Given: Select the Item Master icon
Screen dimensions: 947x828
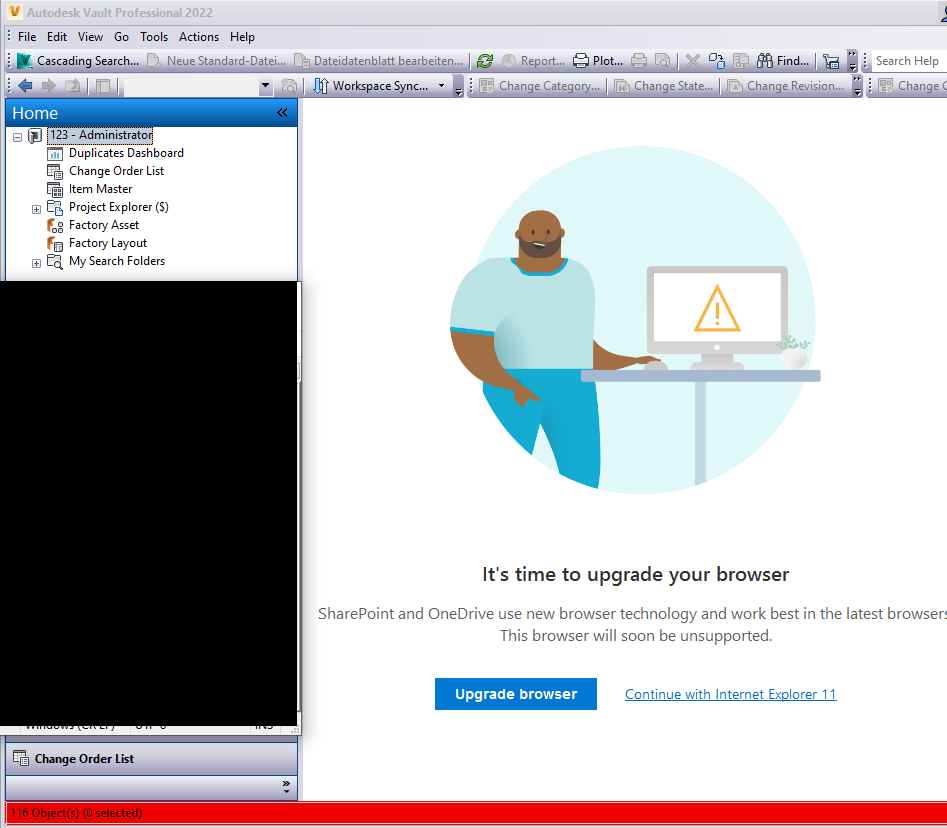Looking at the screenshot, I should [57, 189].
